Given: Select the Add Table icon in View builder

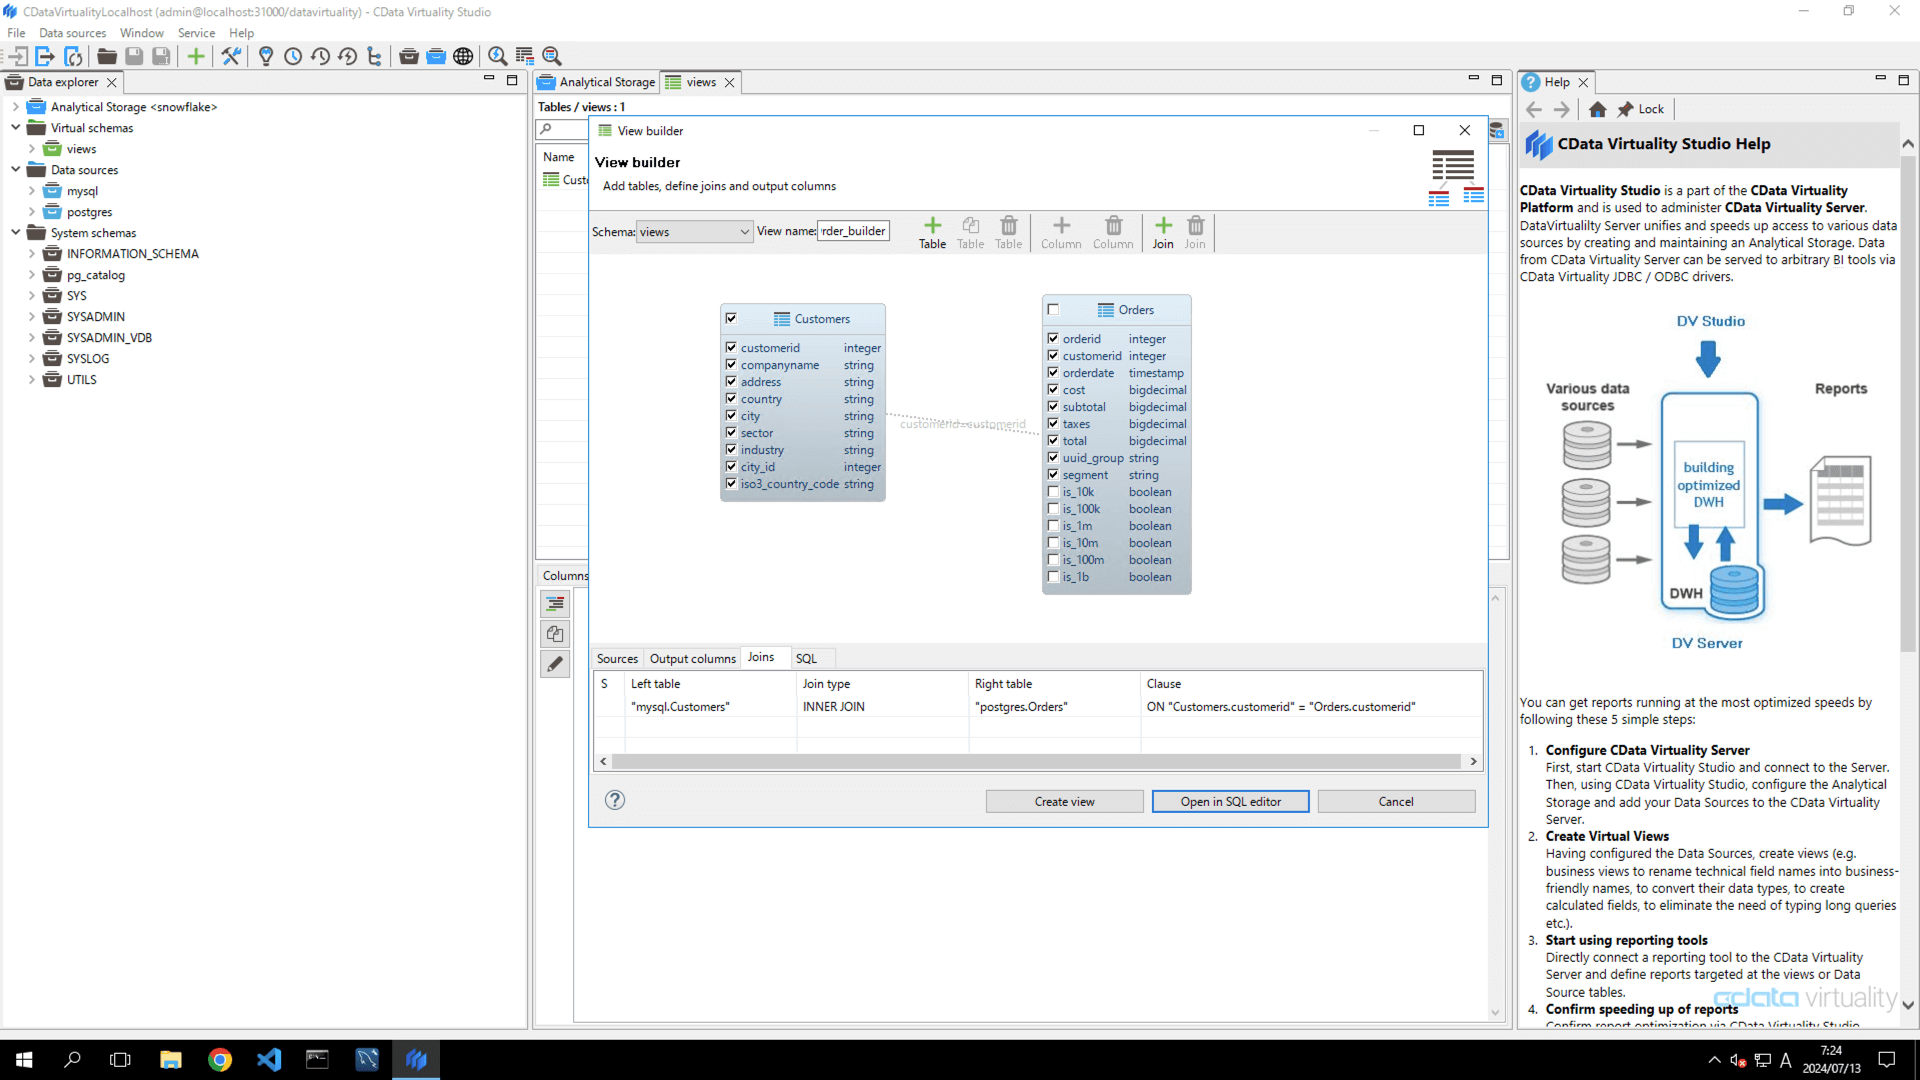Looking at the screenshot, I should 931,232.
